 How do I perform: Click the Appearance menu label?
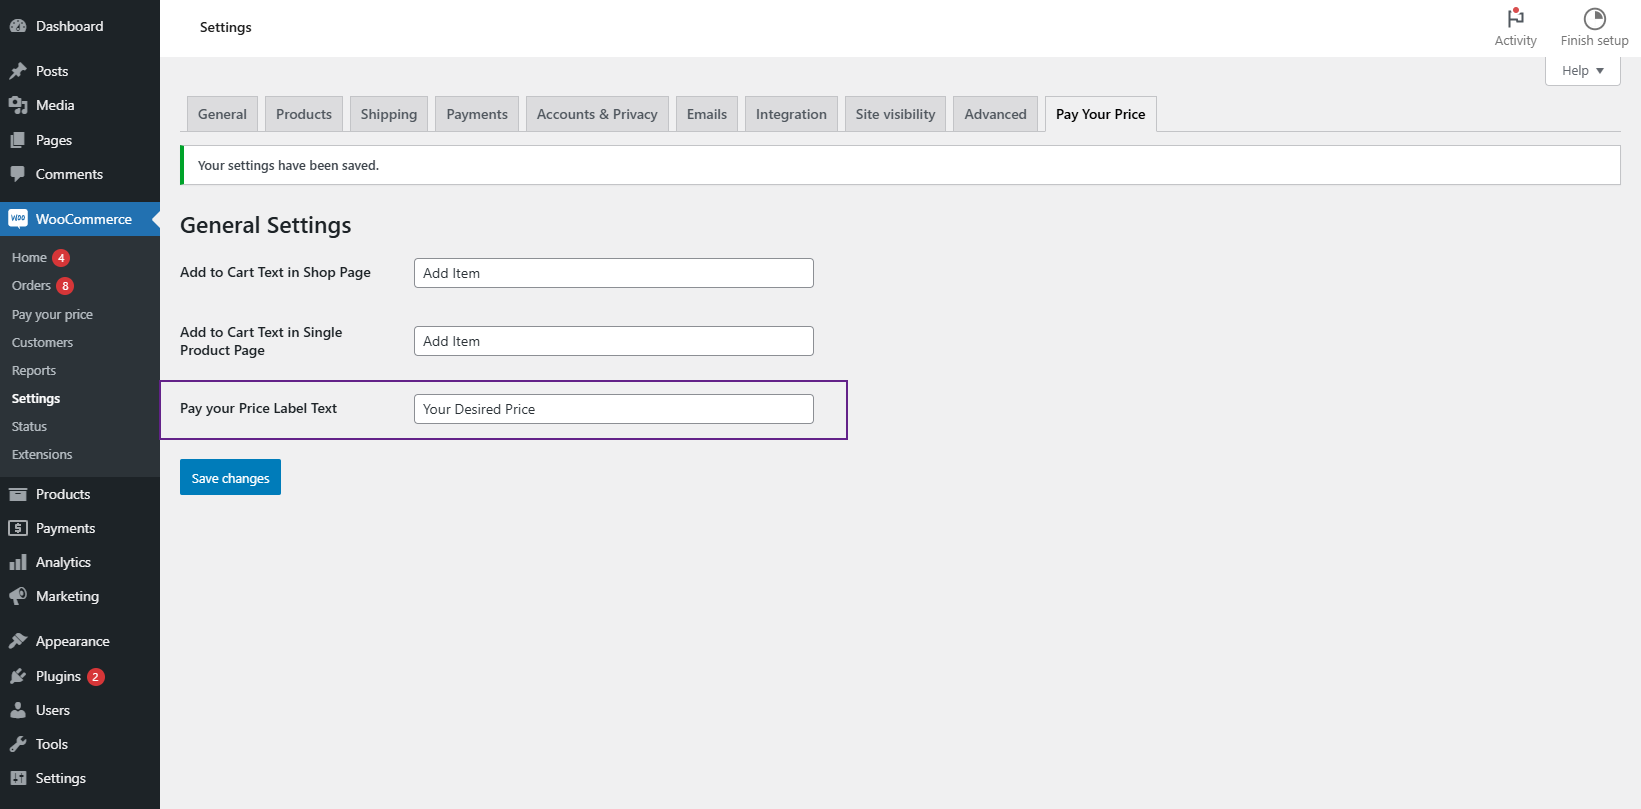[72, 641]
